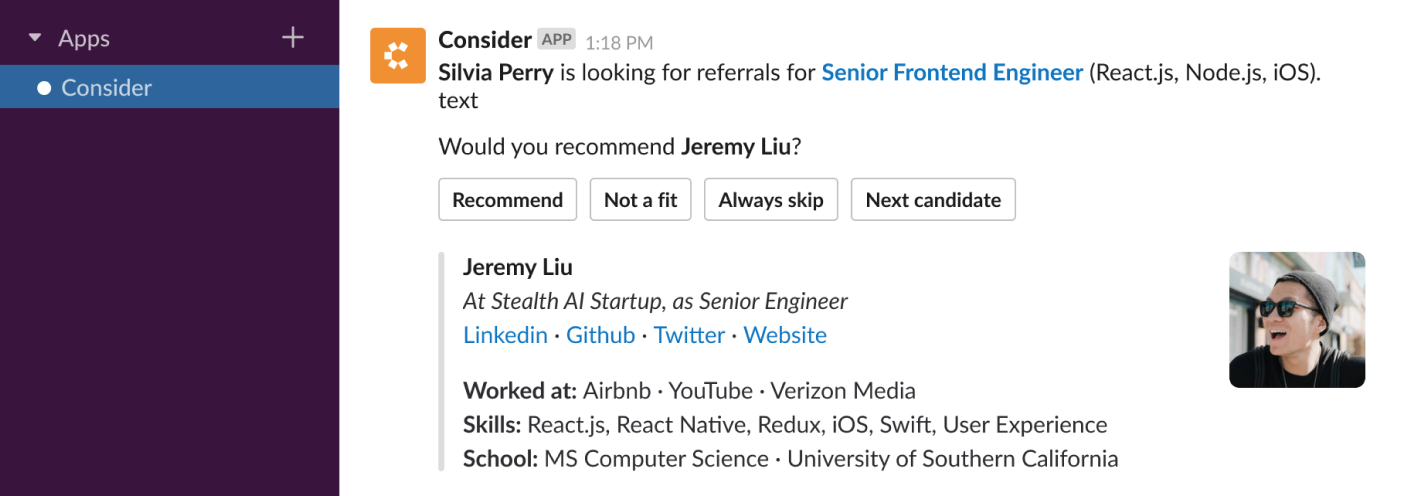Click the Recommend button
Image resolution: width=1408 pixels, height=496 pixels.
(x=508, y=199)
